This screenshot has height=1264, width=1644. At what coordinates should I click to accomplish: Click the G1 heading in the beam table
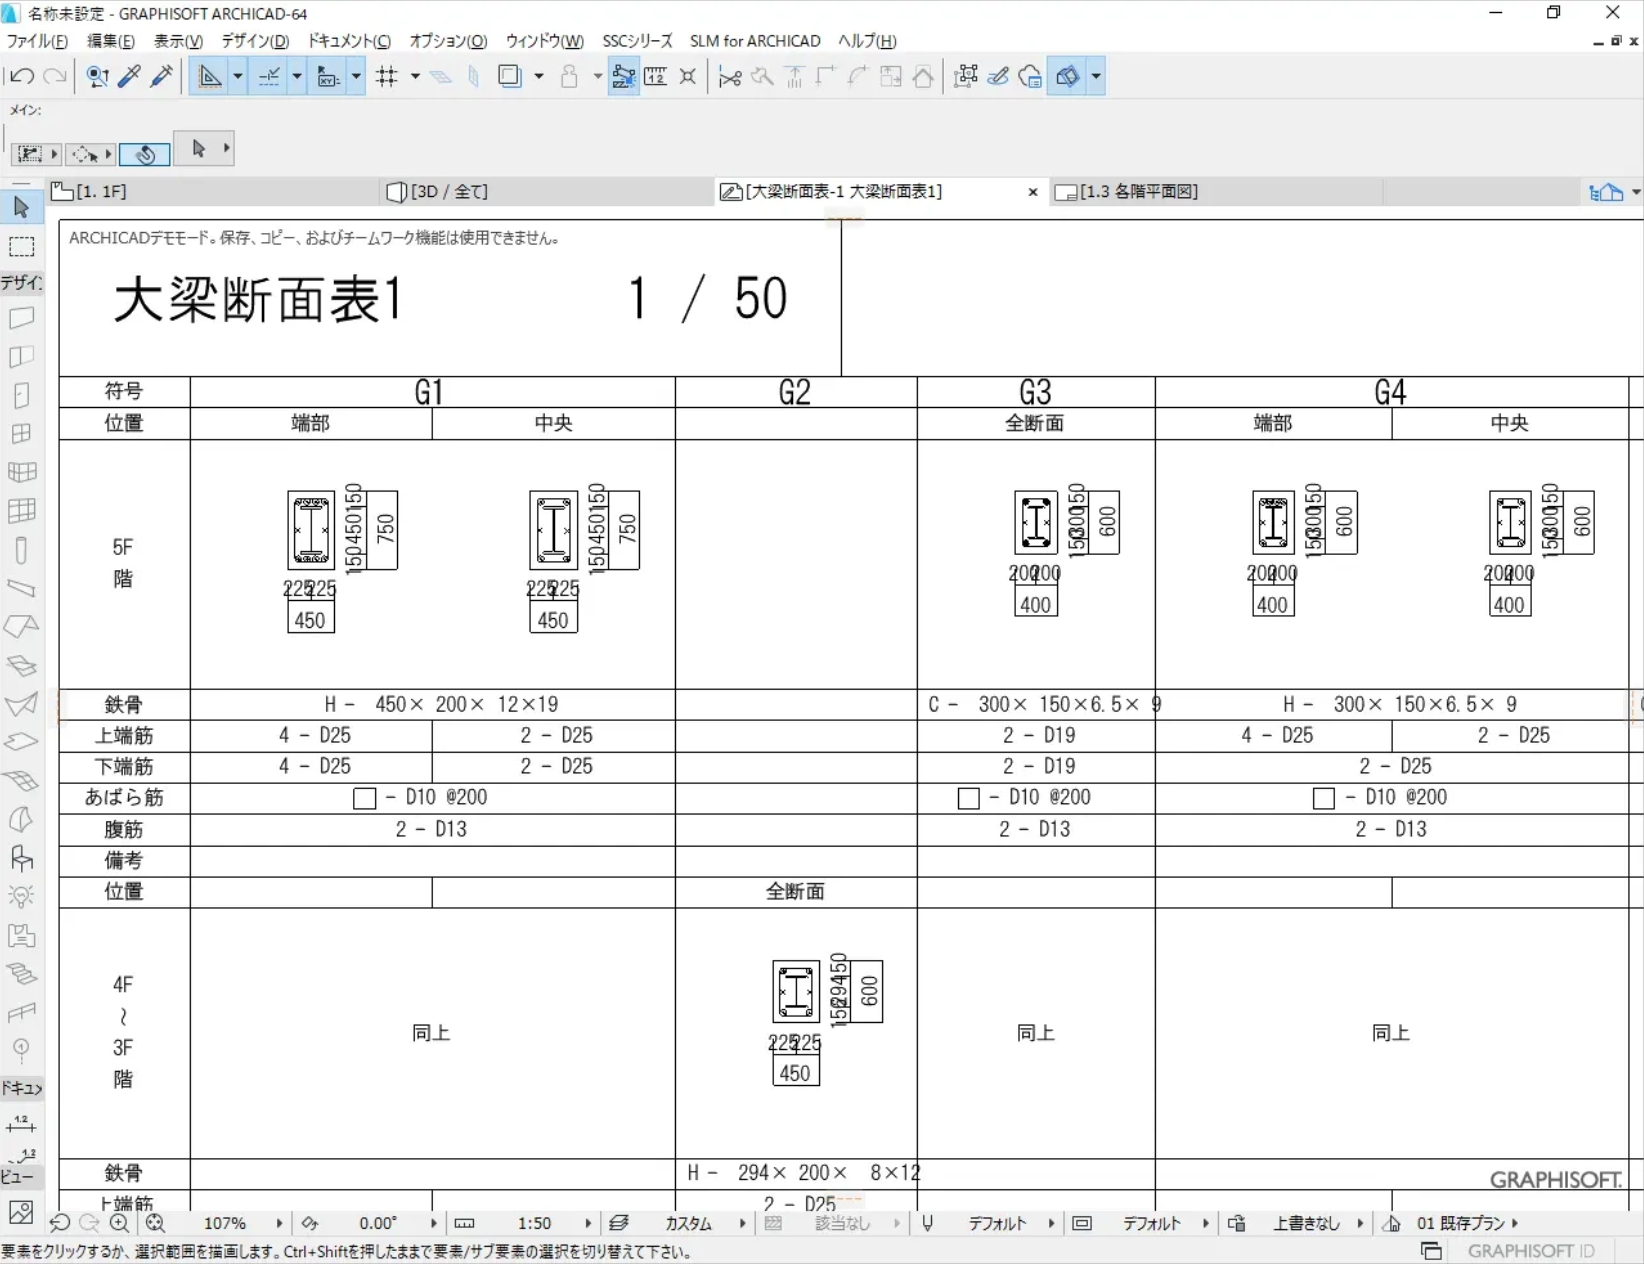coord(429,392)
